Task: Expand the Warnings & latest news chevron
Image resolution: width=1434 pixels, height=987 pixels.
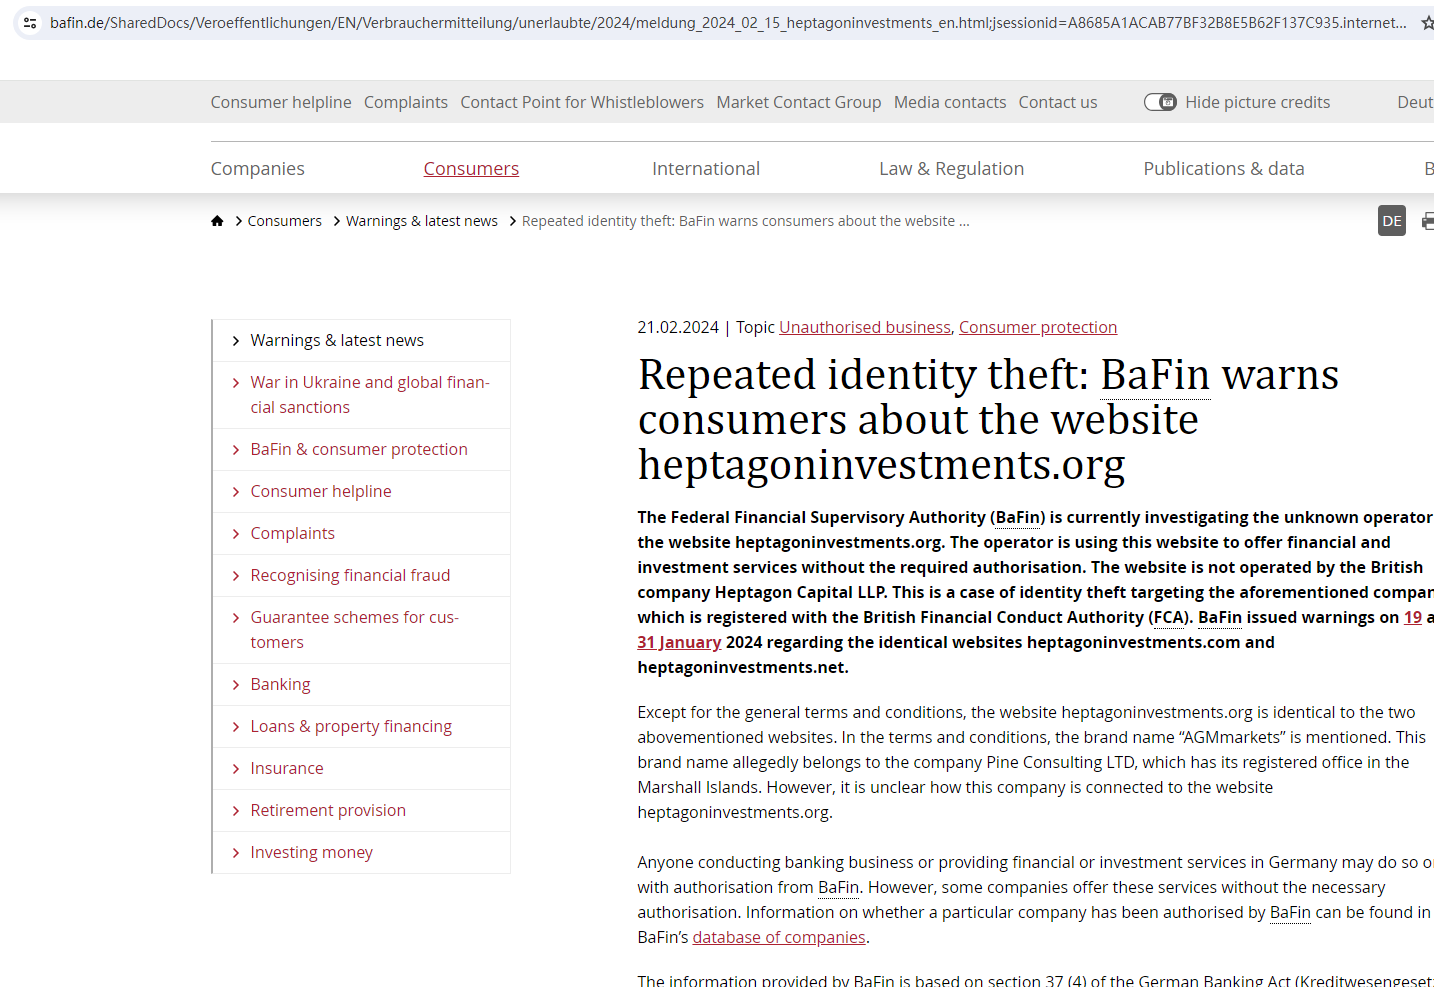Action: [236, 341]
